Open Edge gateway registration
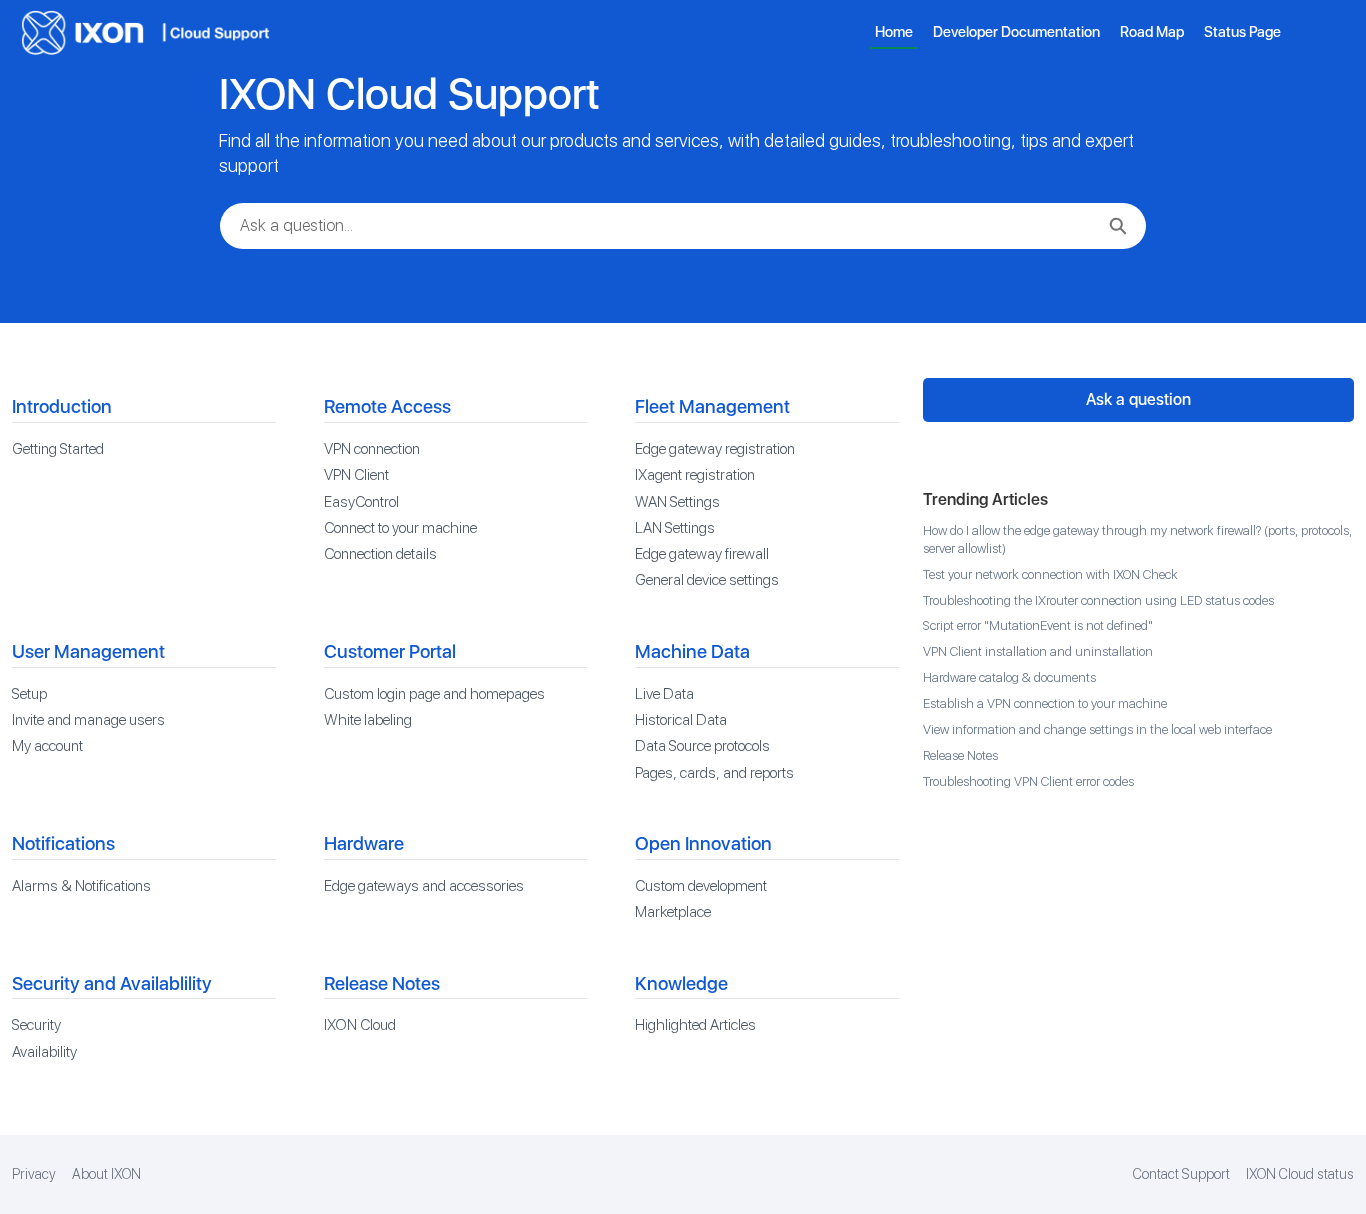Image resolution: width=1366 pixels, height=1214 pixels. [x=714, y=449]
